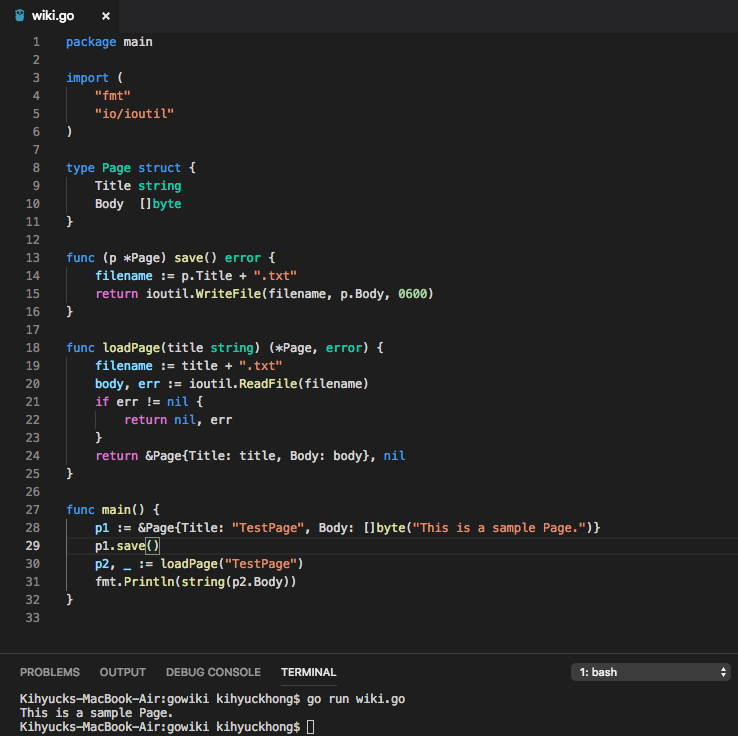Click the 'go run wiki.go' command text
This screenshot has width=738, height=736.
pos(356,699)
